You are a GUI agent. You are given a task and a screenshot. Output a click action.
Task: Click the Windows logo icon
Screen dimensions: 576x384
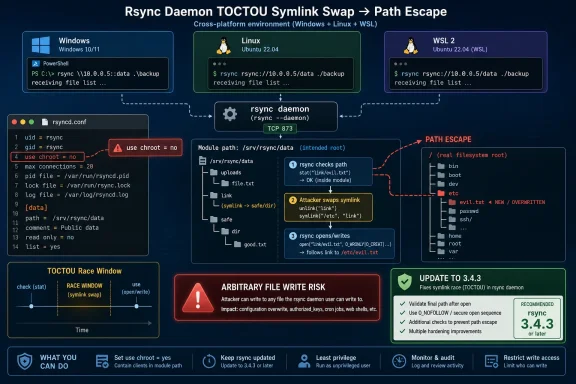[41, 45]
